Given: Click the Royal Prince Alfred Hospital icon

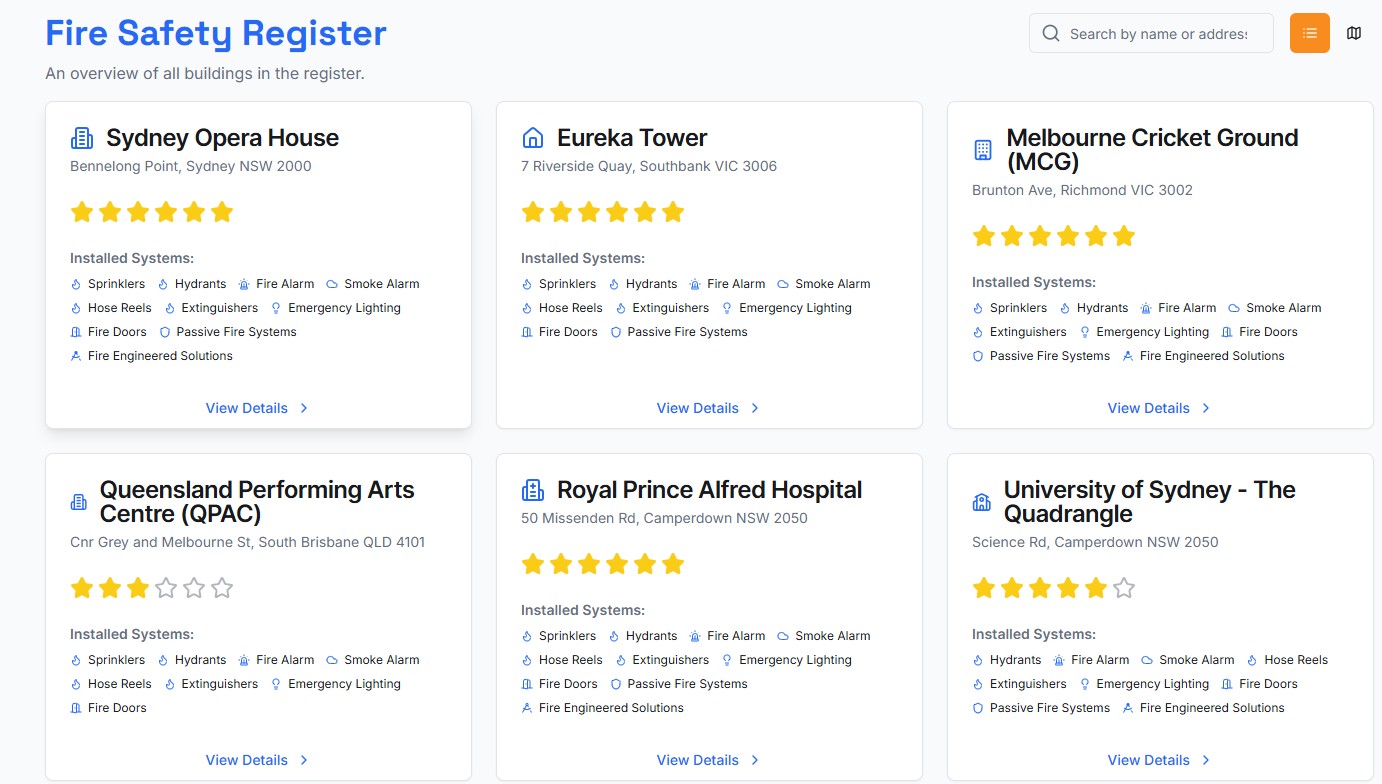Looking at the screenshot, I should click(x=533, y=490).
